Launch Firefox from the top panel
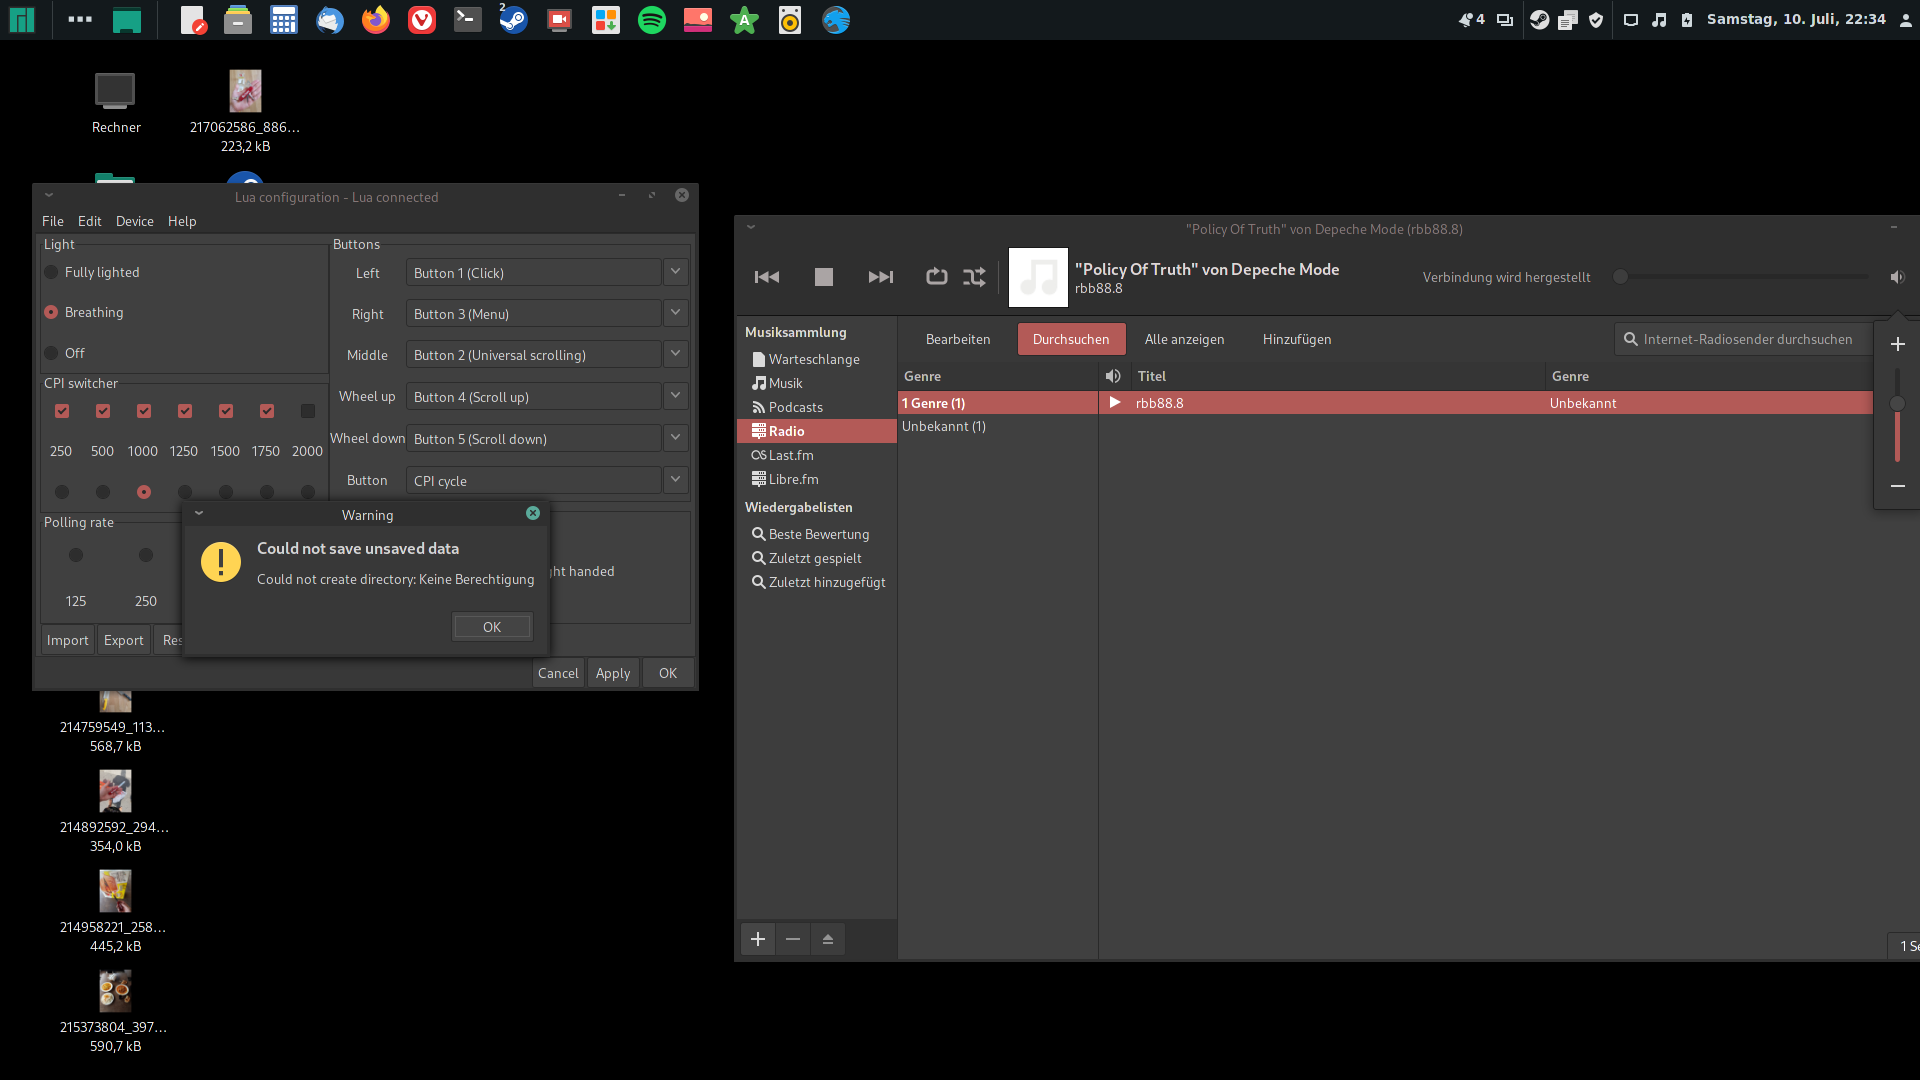This screenshot has height=1080, width=1920. click(x=376, y=20)
